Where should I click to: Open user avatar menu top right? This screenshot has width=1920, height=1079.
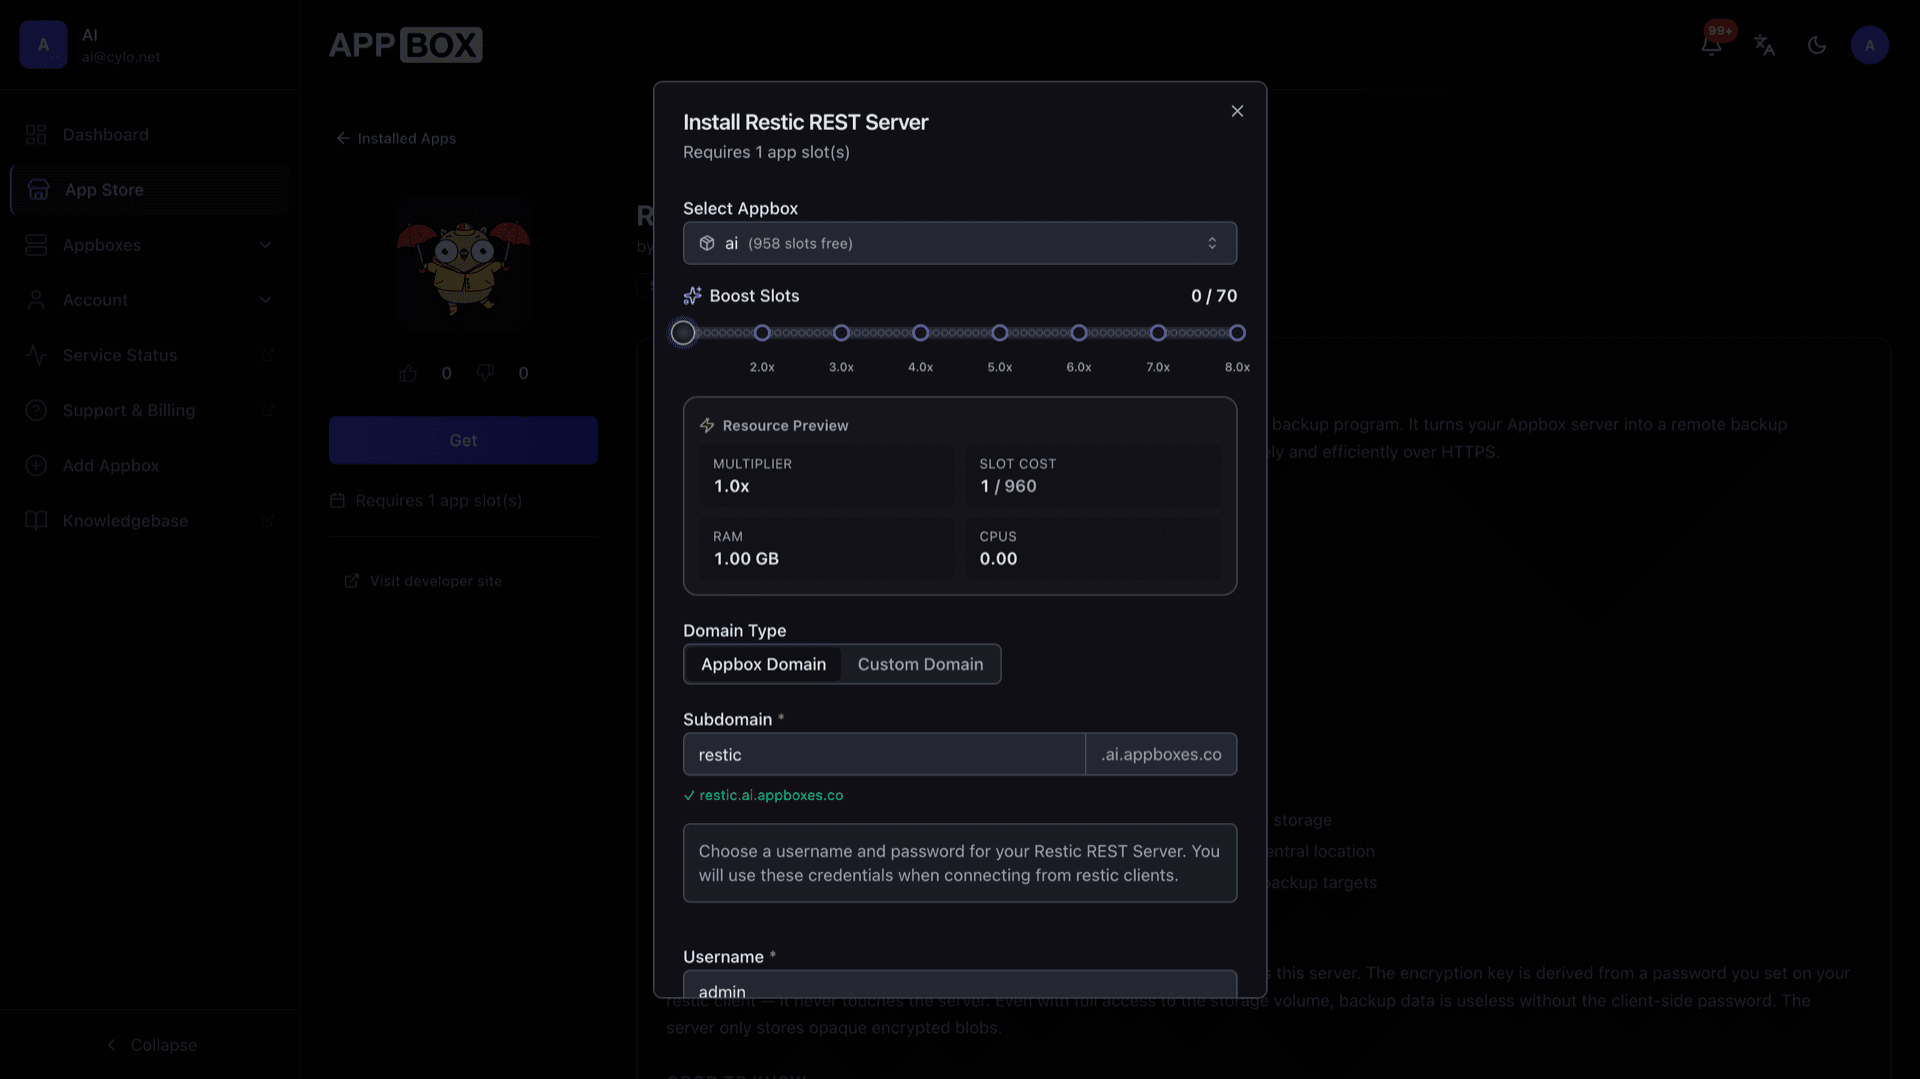[1869, 45]
